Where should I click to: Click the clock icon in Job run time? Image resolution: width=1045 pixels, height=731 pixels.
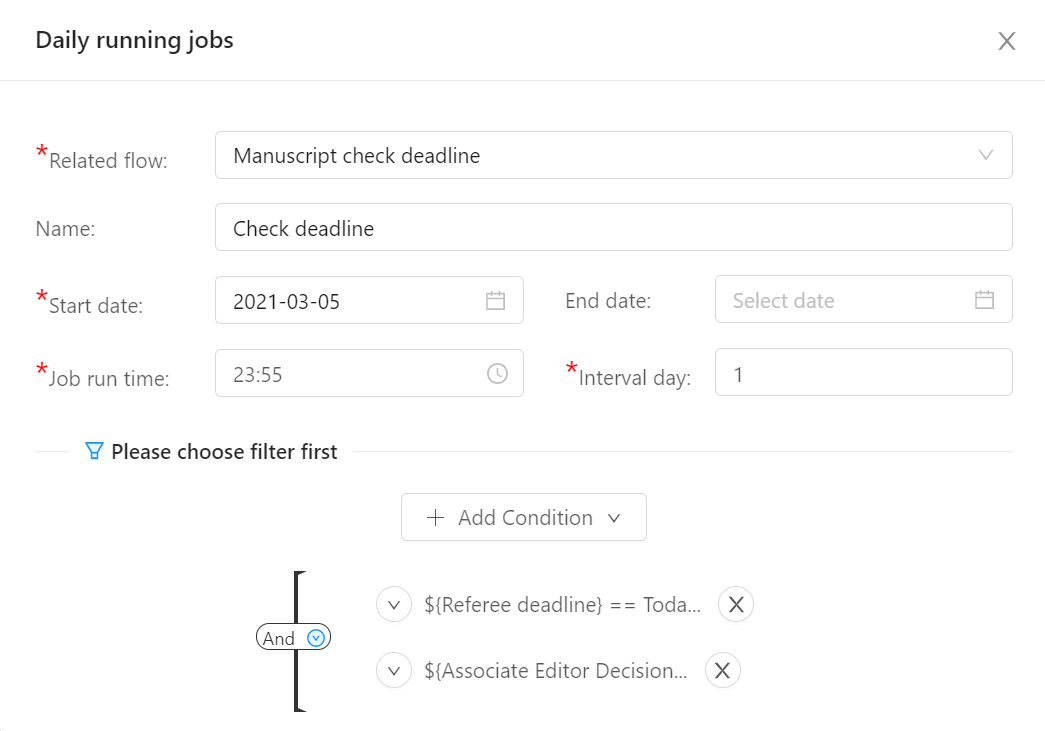point(497,373)
